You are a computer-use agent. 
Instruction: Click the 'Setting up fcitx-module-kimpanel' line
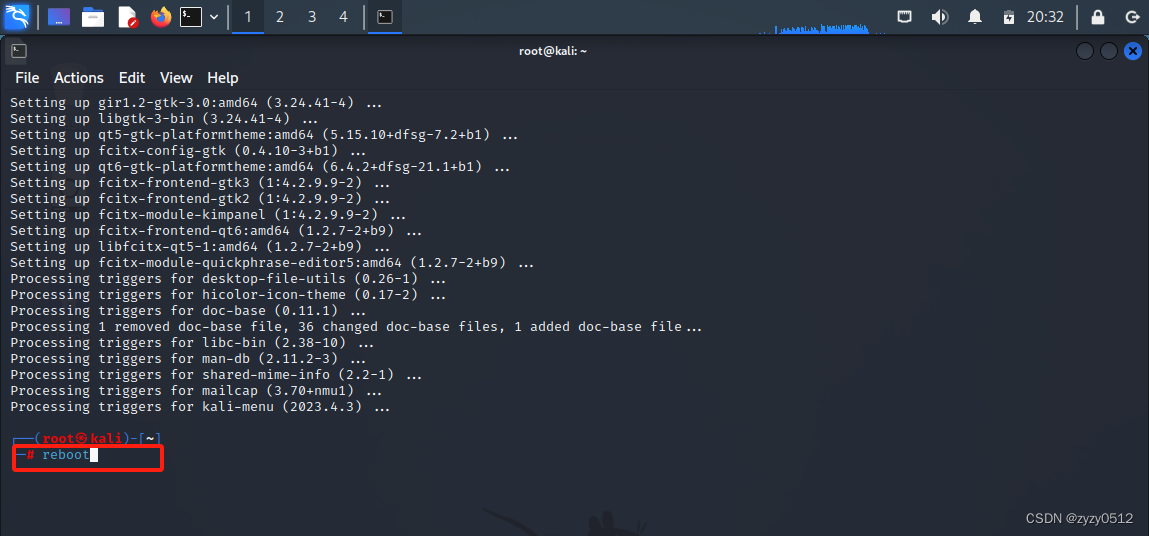pyautogui.click(x=208, y=215)
